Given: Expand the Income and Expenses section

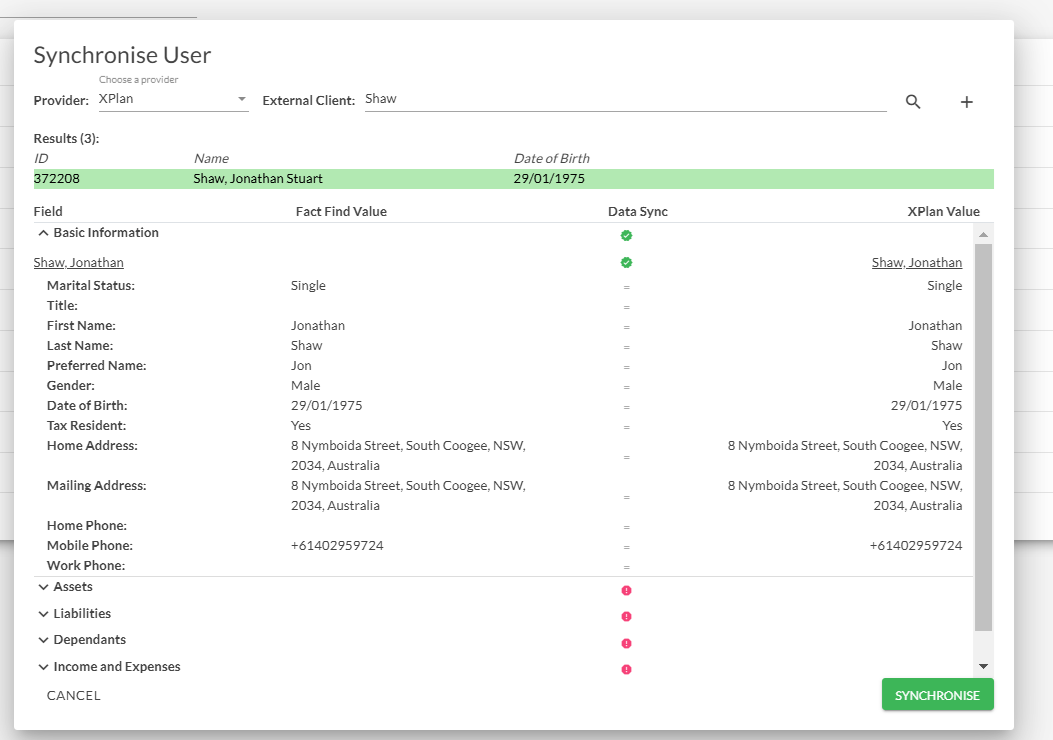Looking at the screenshot, I should pos(43,667).
